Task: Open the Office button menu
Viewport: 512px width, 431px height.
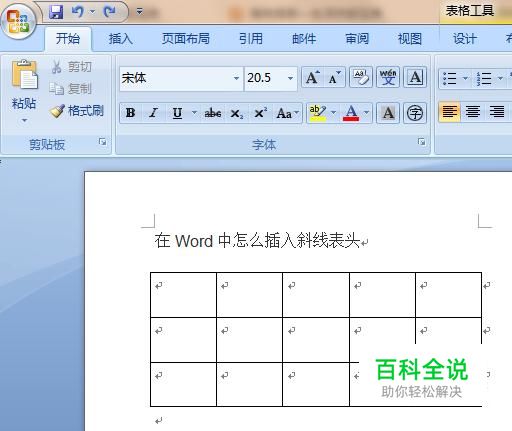Action: [19, 21]
